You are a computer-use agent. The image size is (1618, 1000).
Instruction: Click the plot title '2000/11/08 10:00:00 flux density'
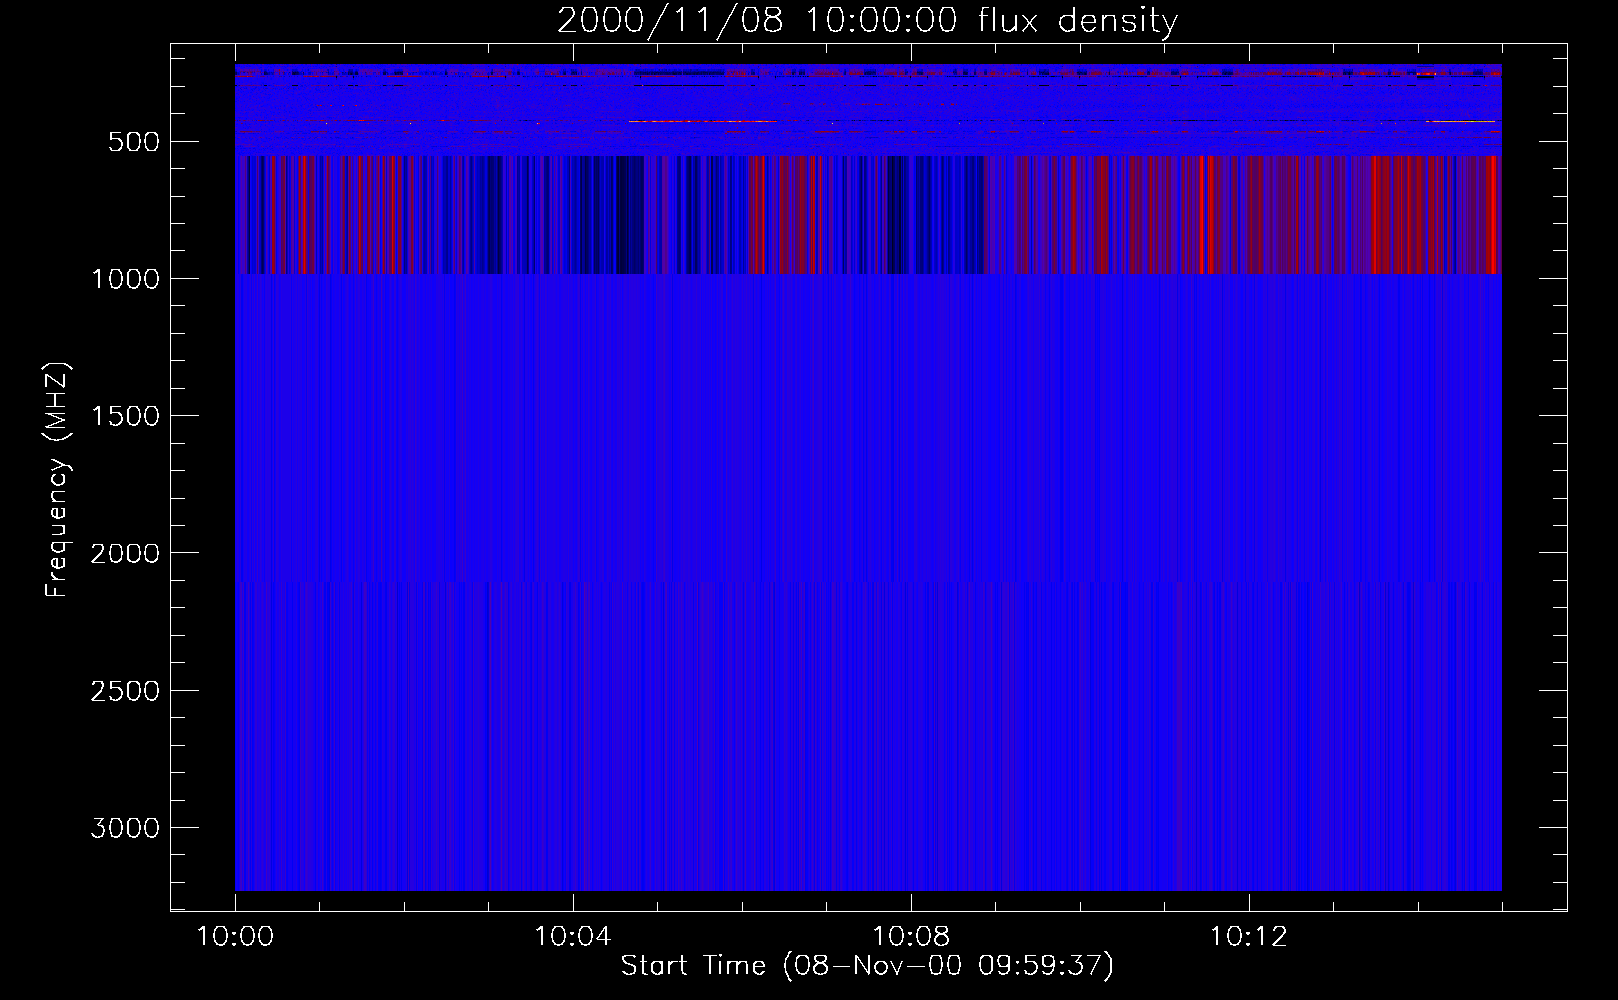coord(867,21)
